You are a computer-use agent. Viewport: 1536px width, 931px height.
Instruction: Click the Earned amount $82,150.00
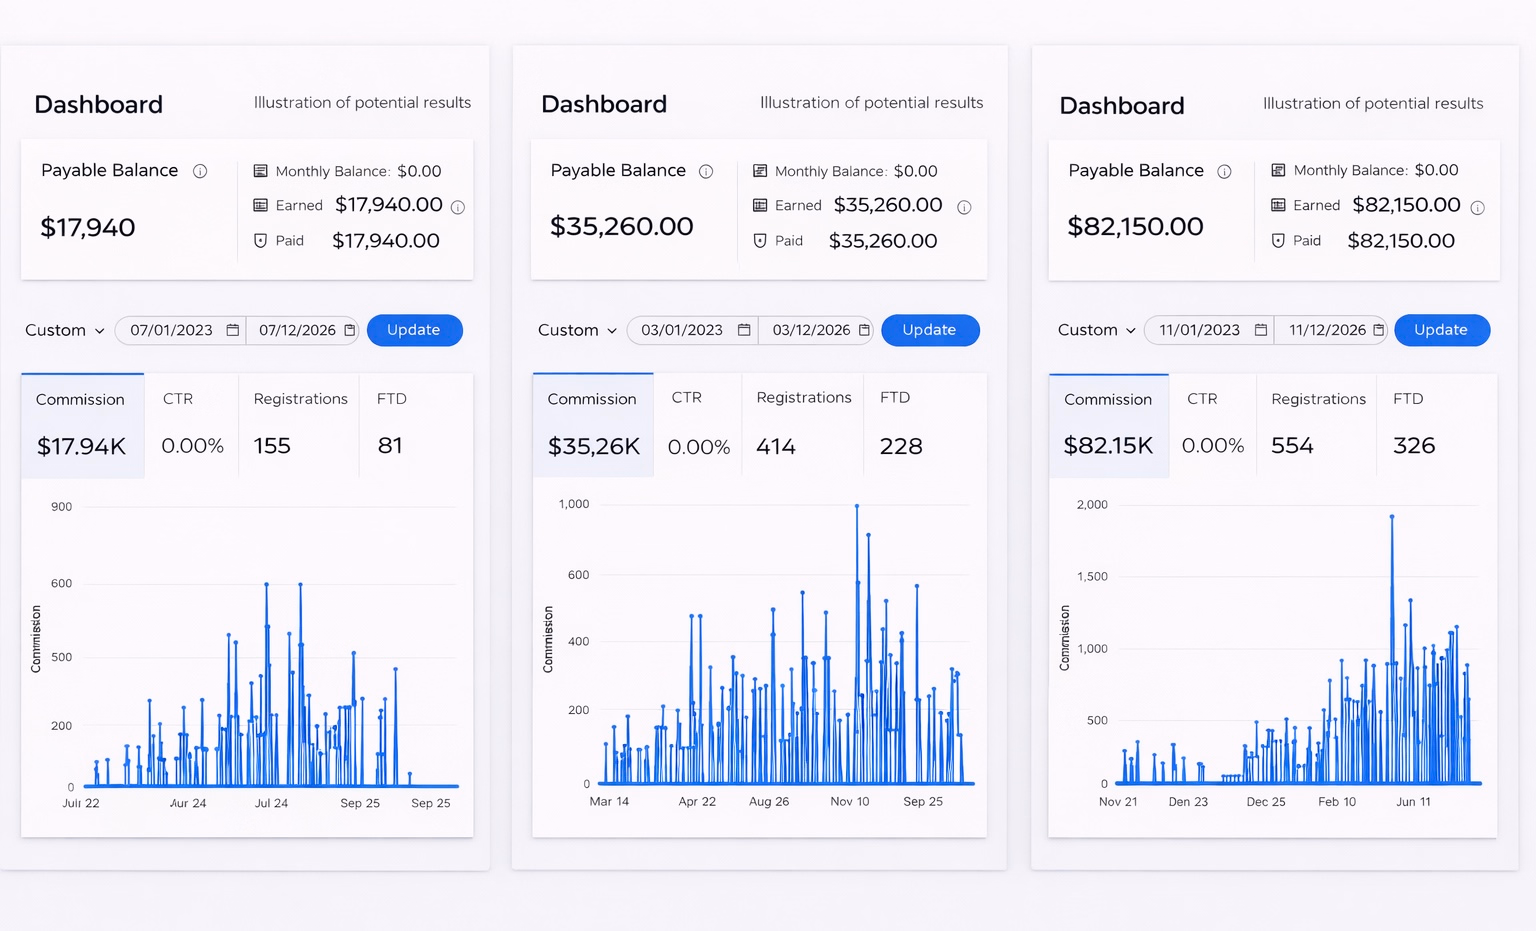(x=1406, y=205)
